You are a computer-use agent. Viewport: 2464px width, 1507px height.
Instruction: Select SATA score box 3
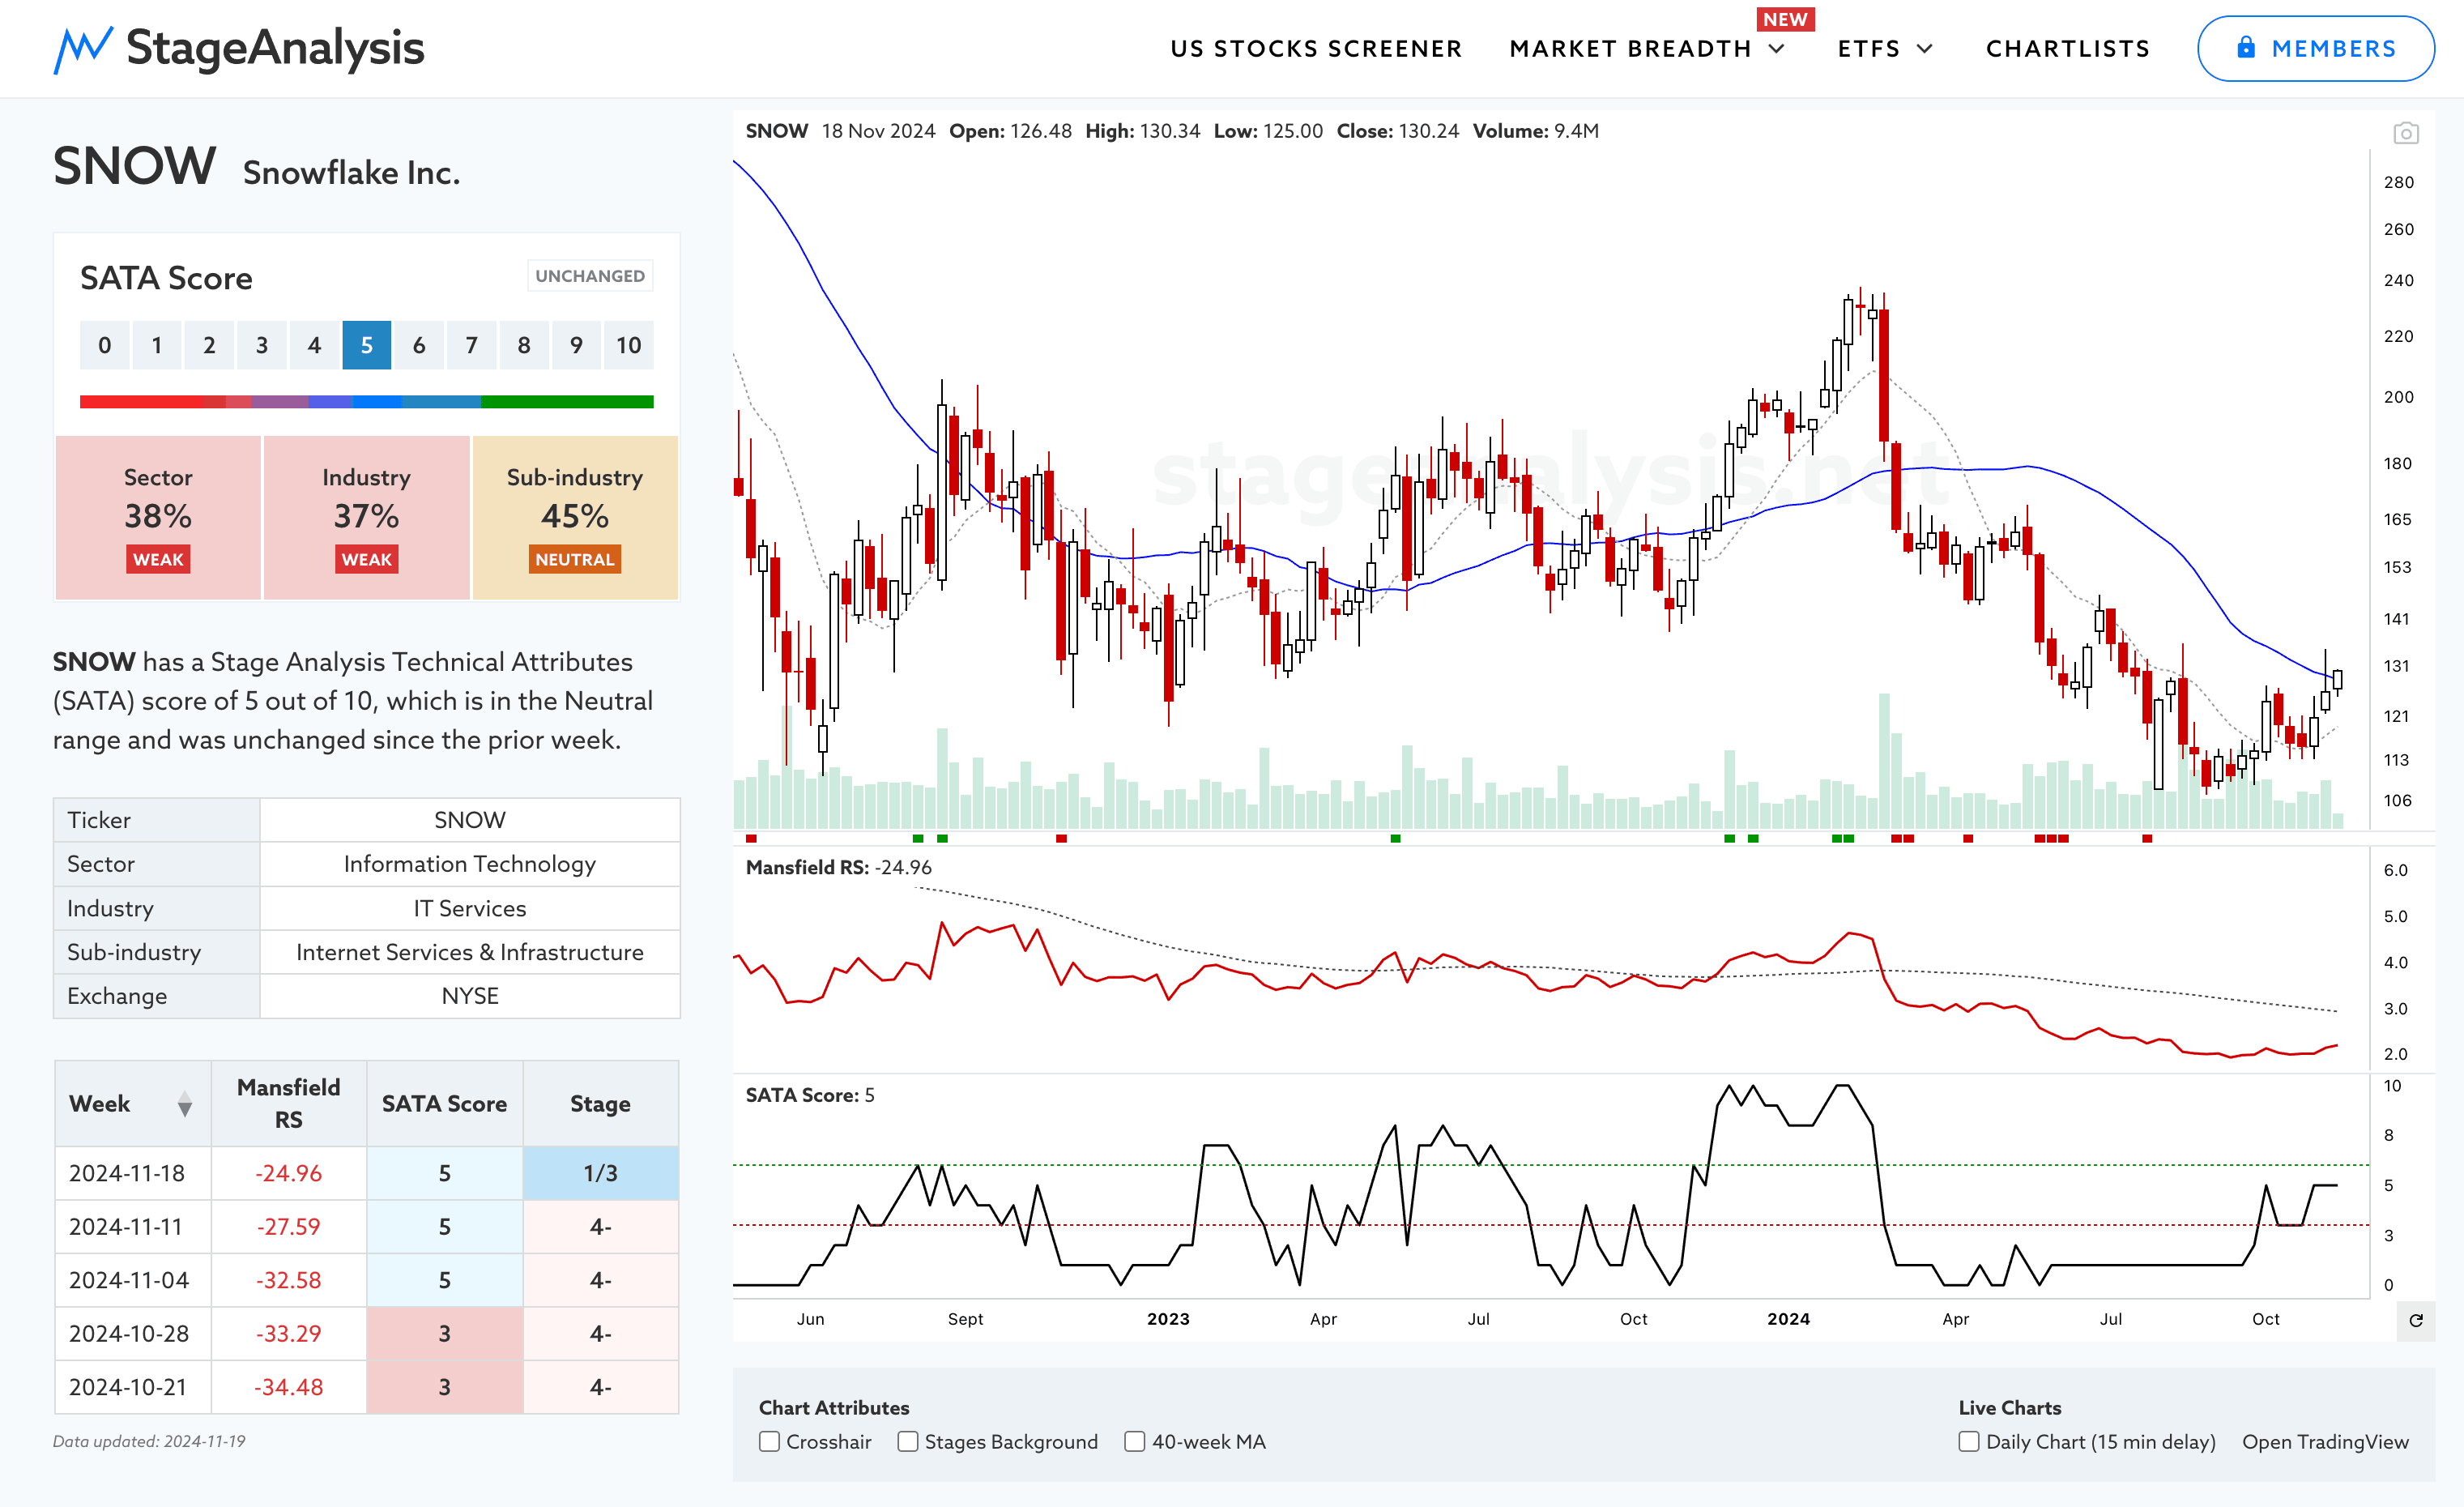pyautogui.click(x=261, y=345)
